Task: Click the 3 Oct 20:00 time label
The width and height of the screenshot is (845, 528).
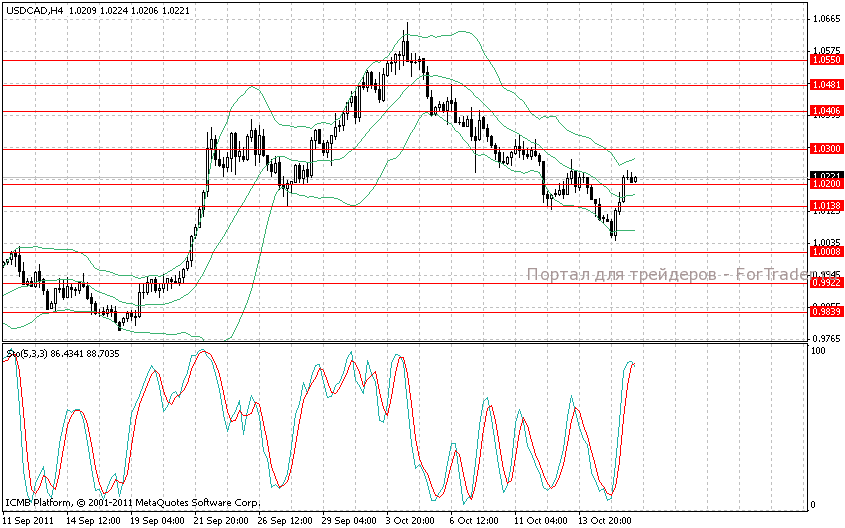Action: tap(410, 520)
